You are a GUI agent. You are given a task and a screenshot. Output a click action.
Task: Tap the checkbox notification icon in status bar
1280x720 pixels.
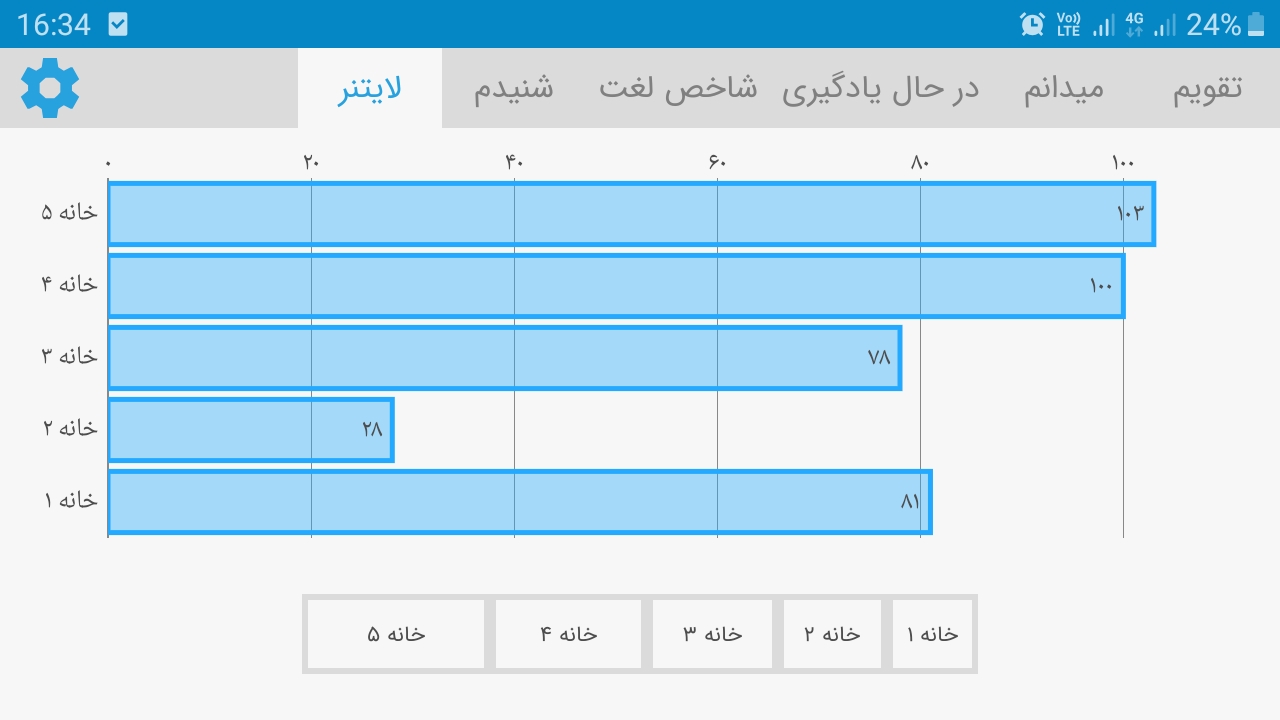[x=118, y=24]
